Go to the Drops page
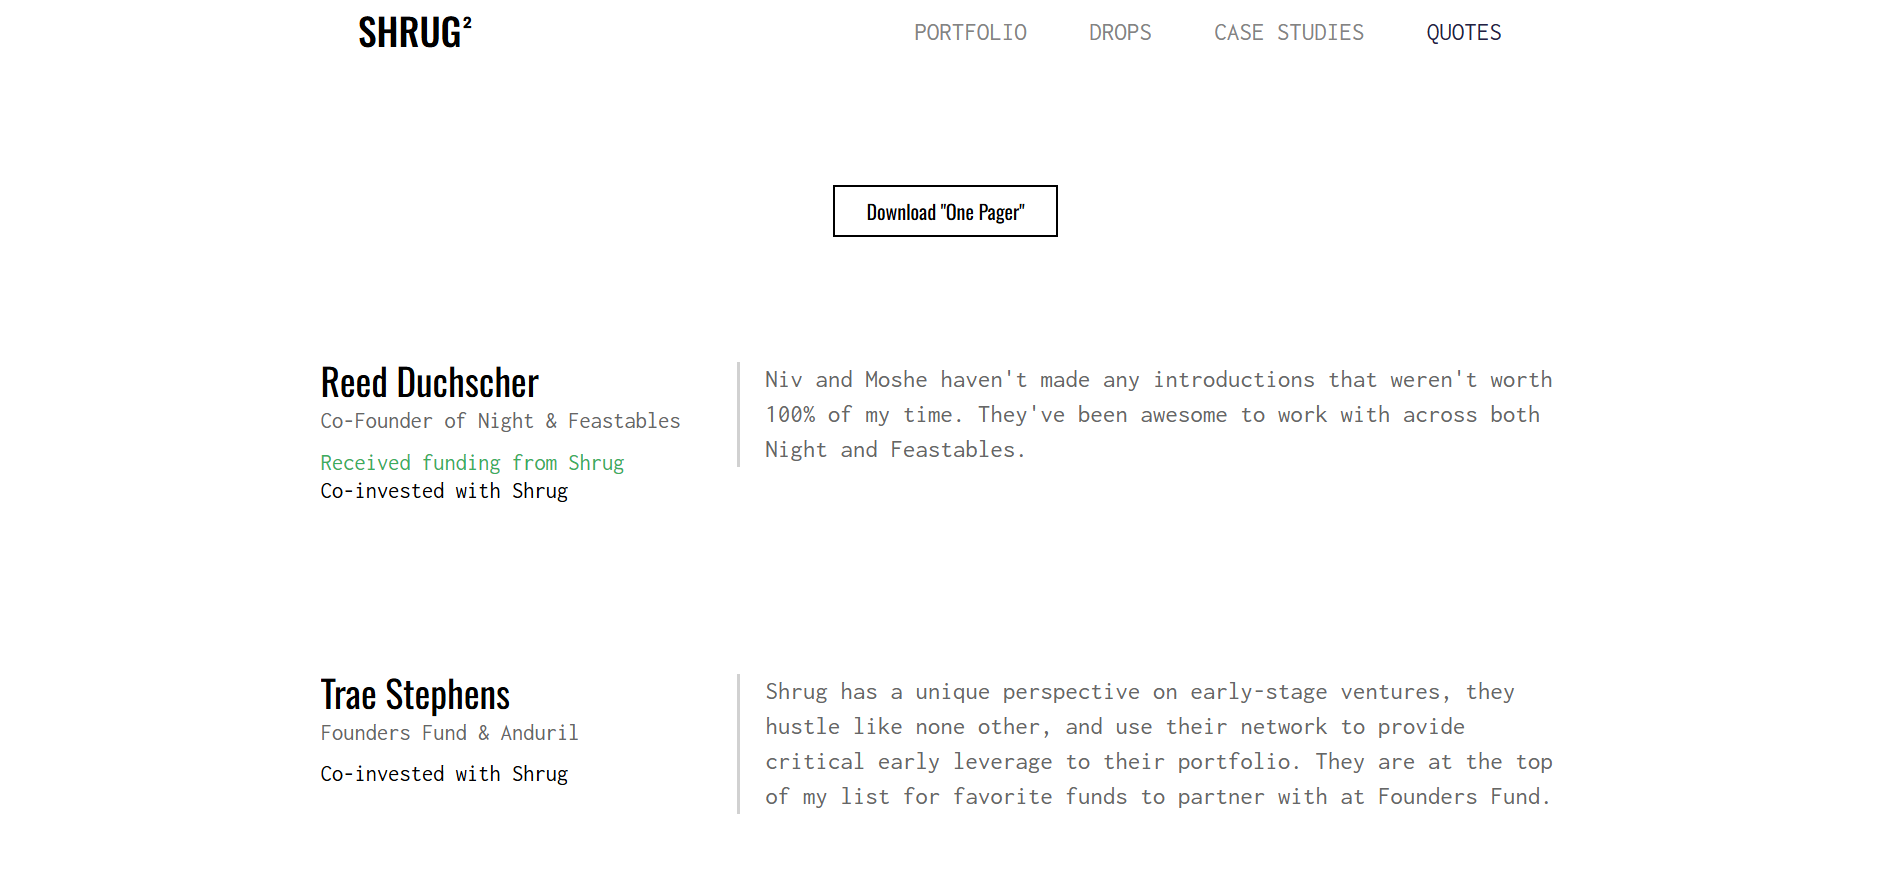 pyautogui.click(x=1120, y=33)
